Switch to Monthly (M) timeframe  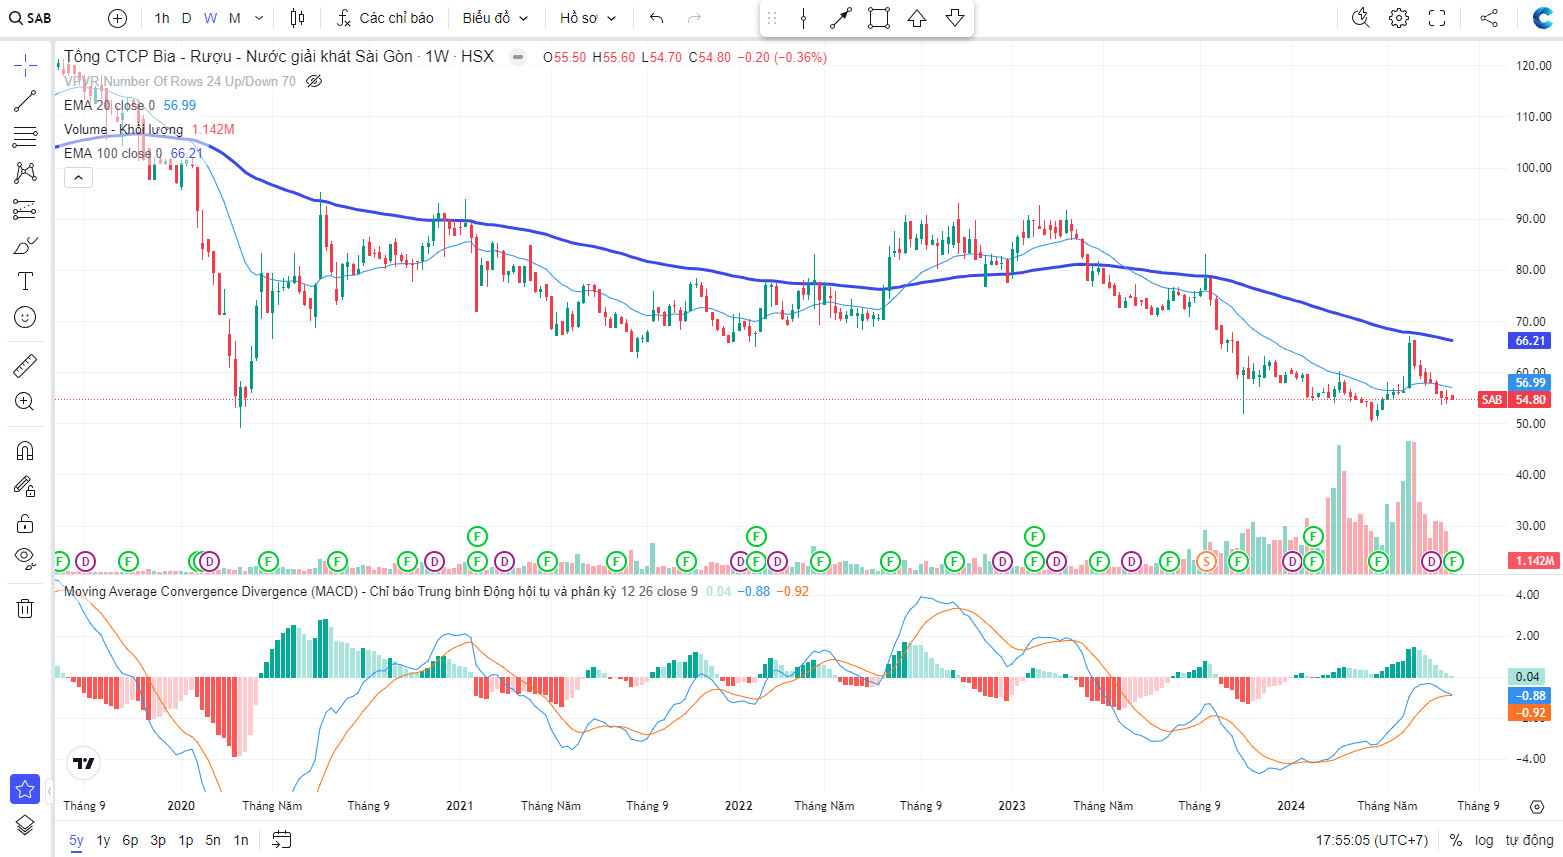[235, 18]
